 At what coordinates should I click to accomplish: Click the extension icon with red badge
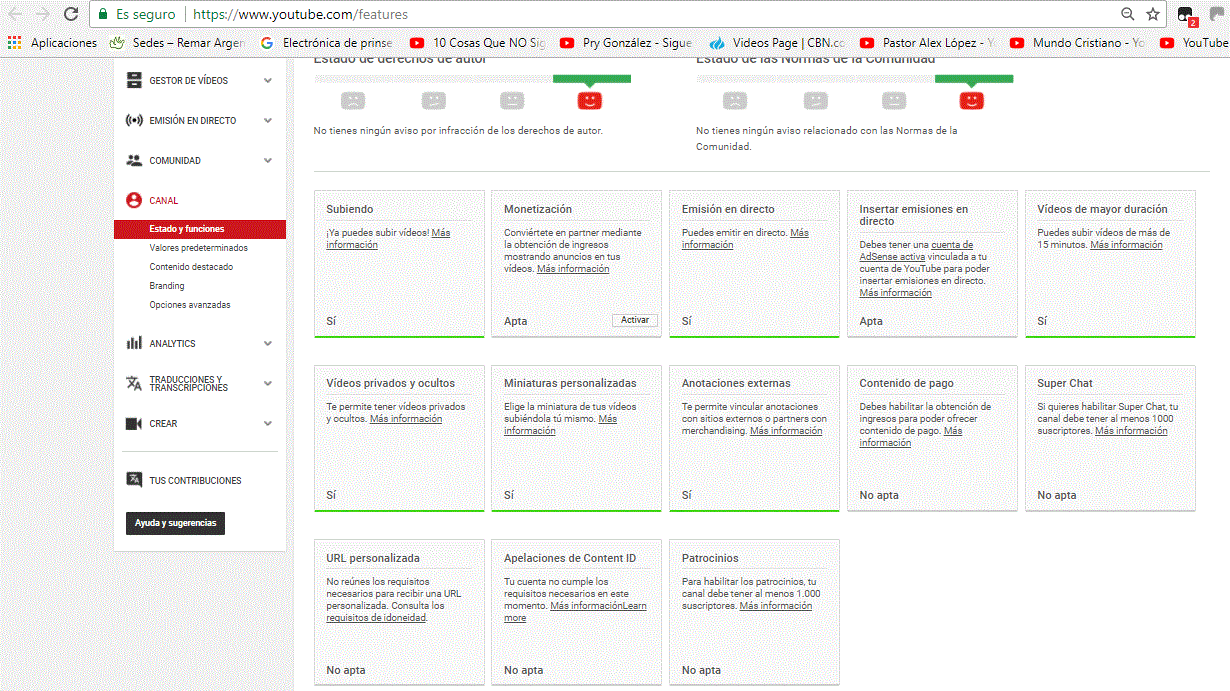[x=1186, y=15]
